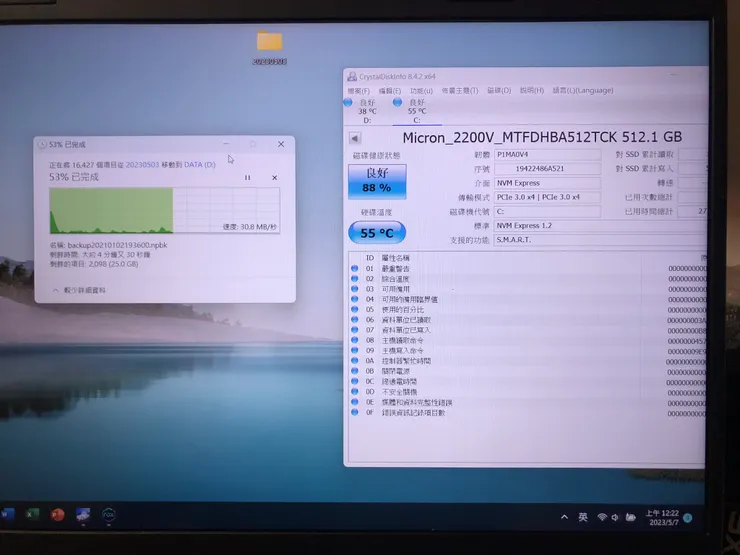740x555 pixels.
Task: Click the blue status dot for row 0F
Action: point(354,412)
